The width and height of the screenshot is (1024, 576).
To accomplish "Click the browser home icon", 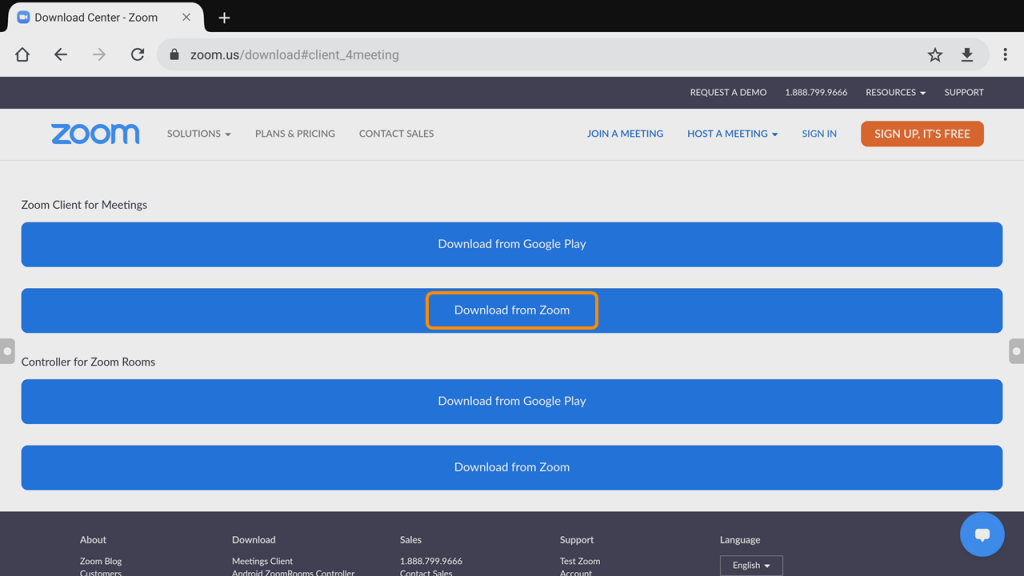I will click(x=21, y=55).
